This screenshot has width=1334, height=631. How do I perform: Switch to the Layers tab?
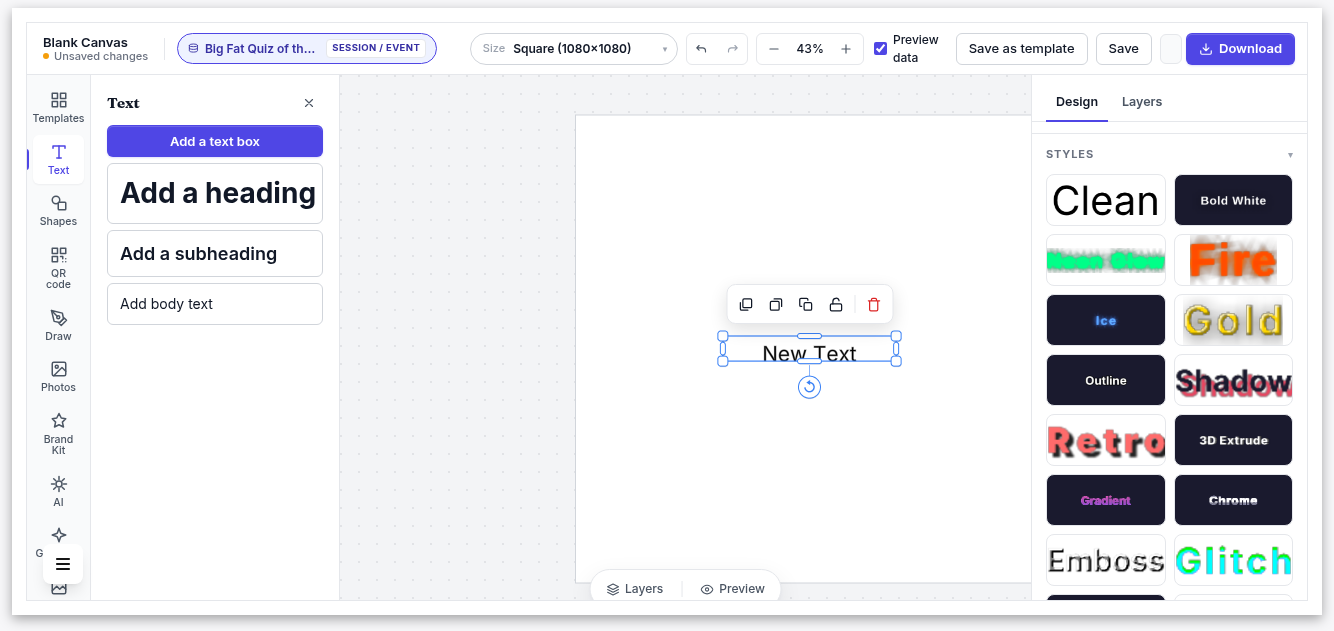coord(1142,102)
